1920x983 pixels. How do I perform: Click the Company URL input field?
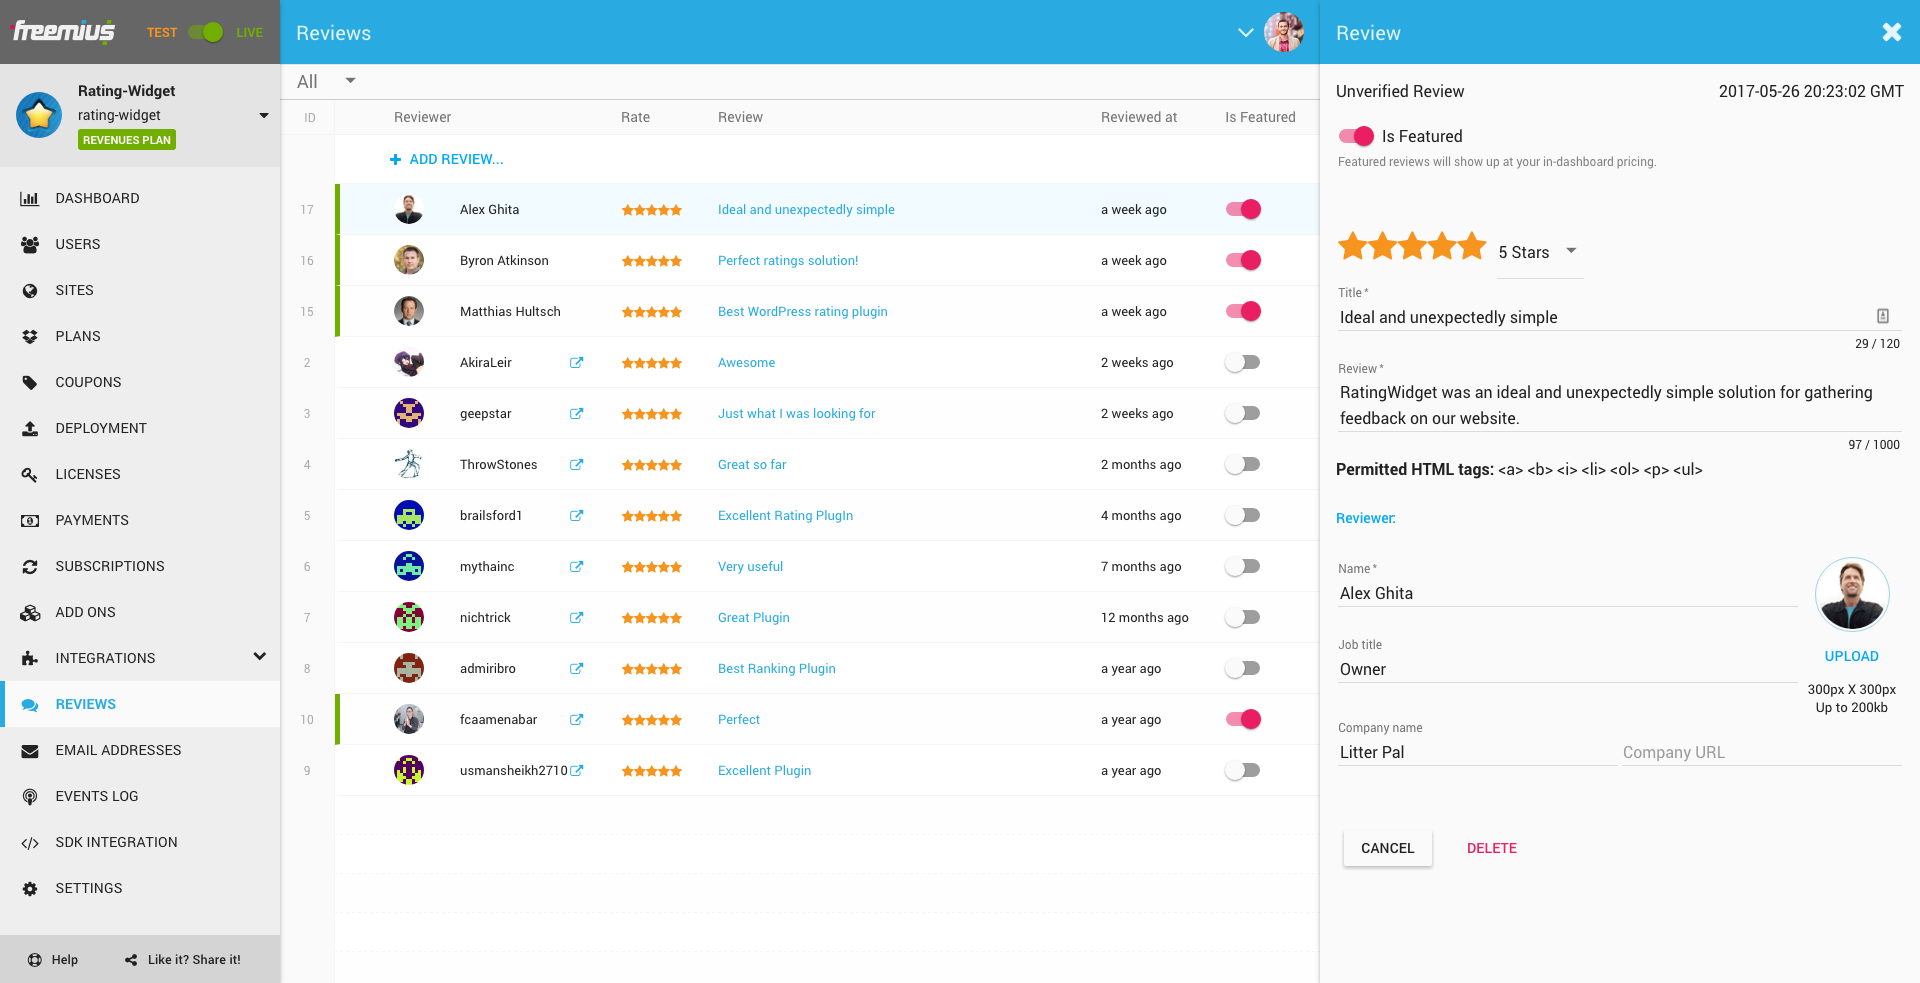pos(1760,753)
